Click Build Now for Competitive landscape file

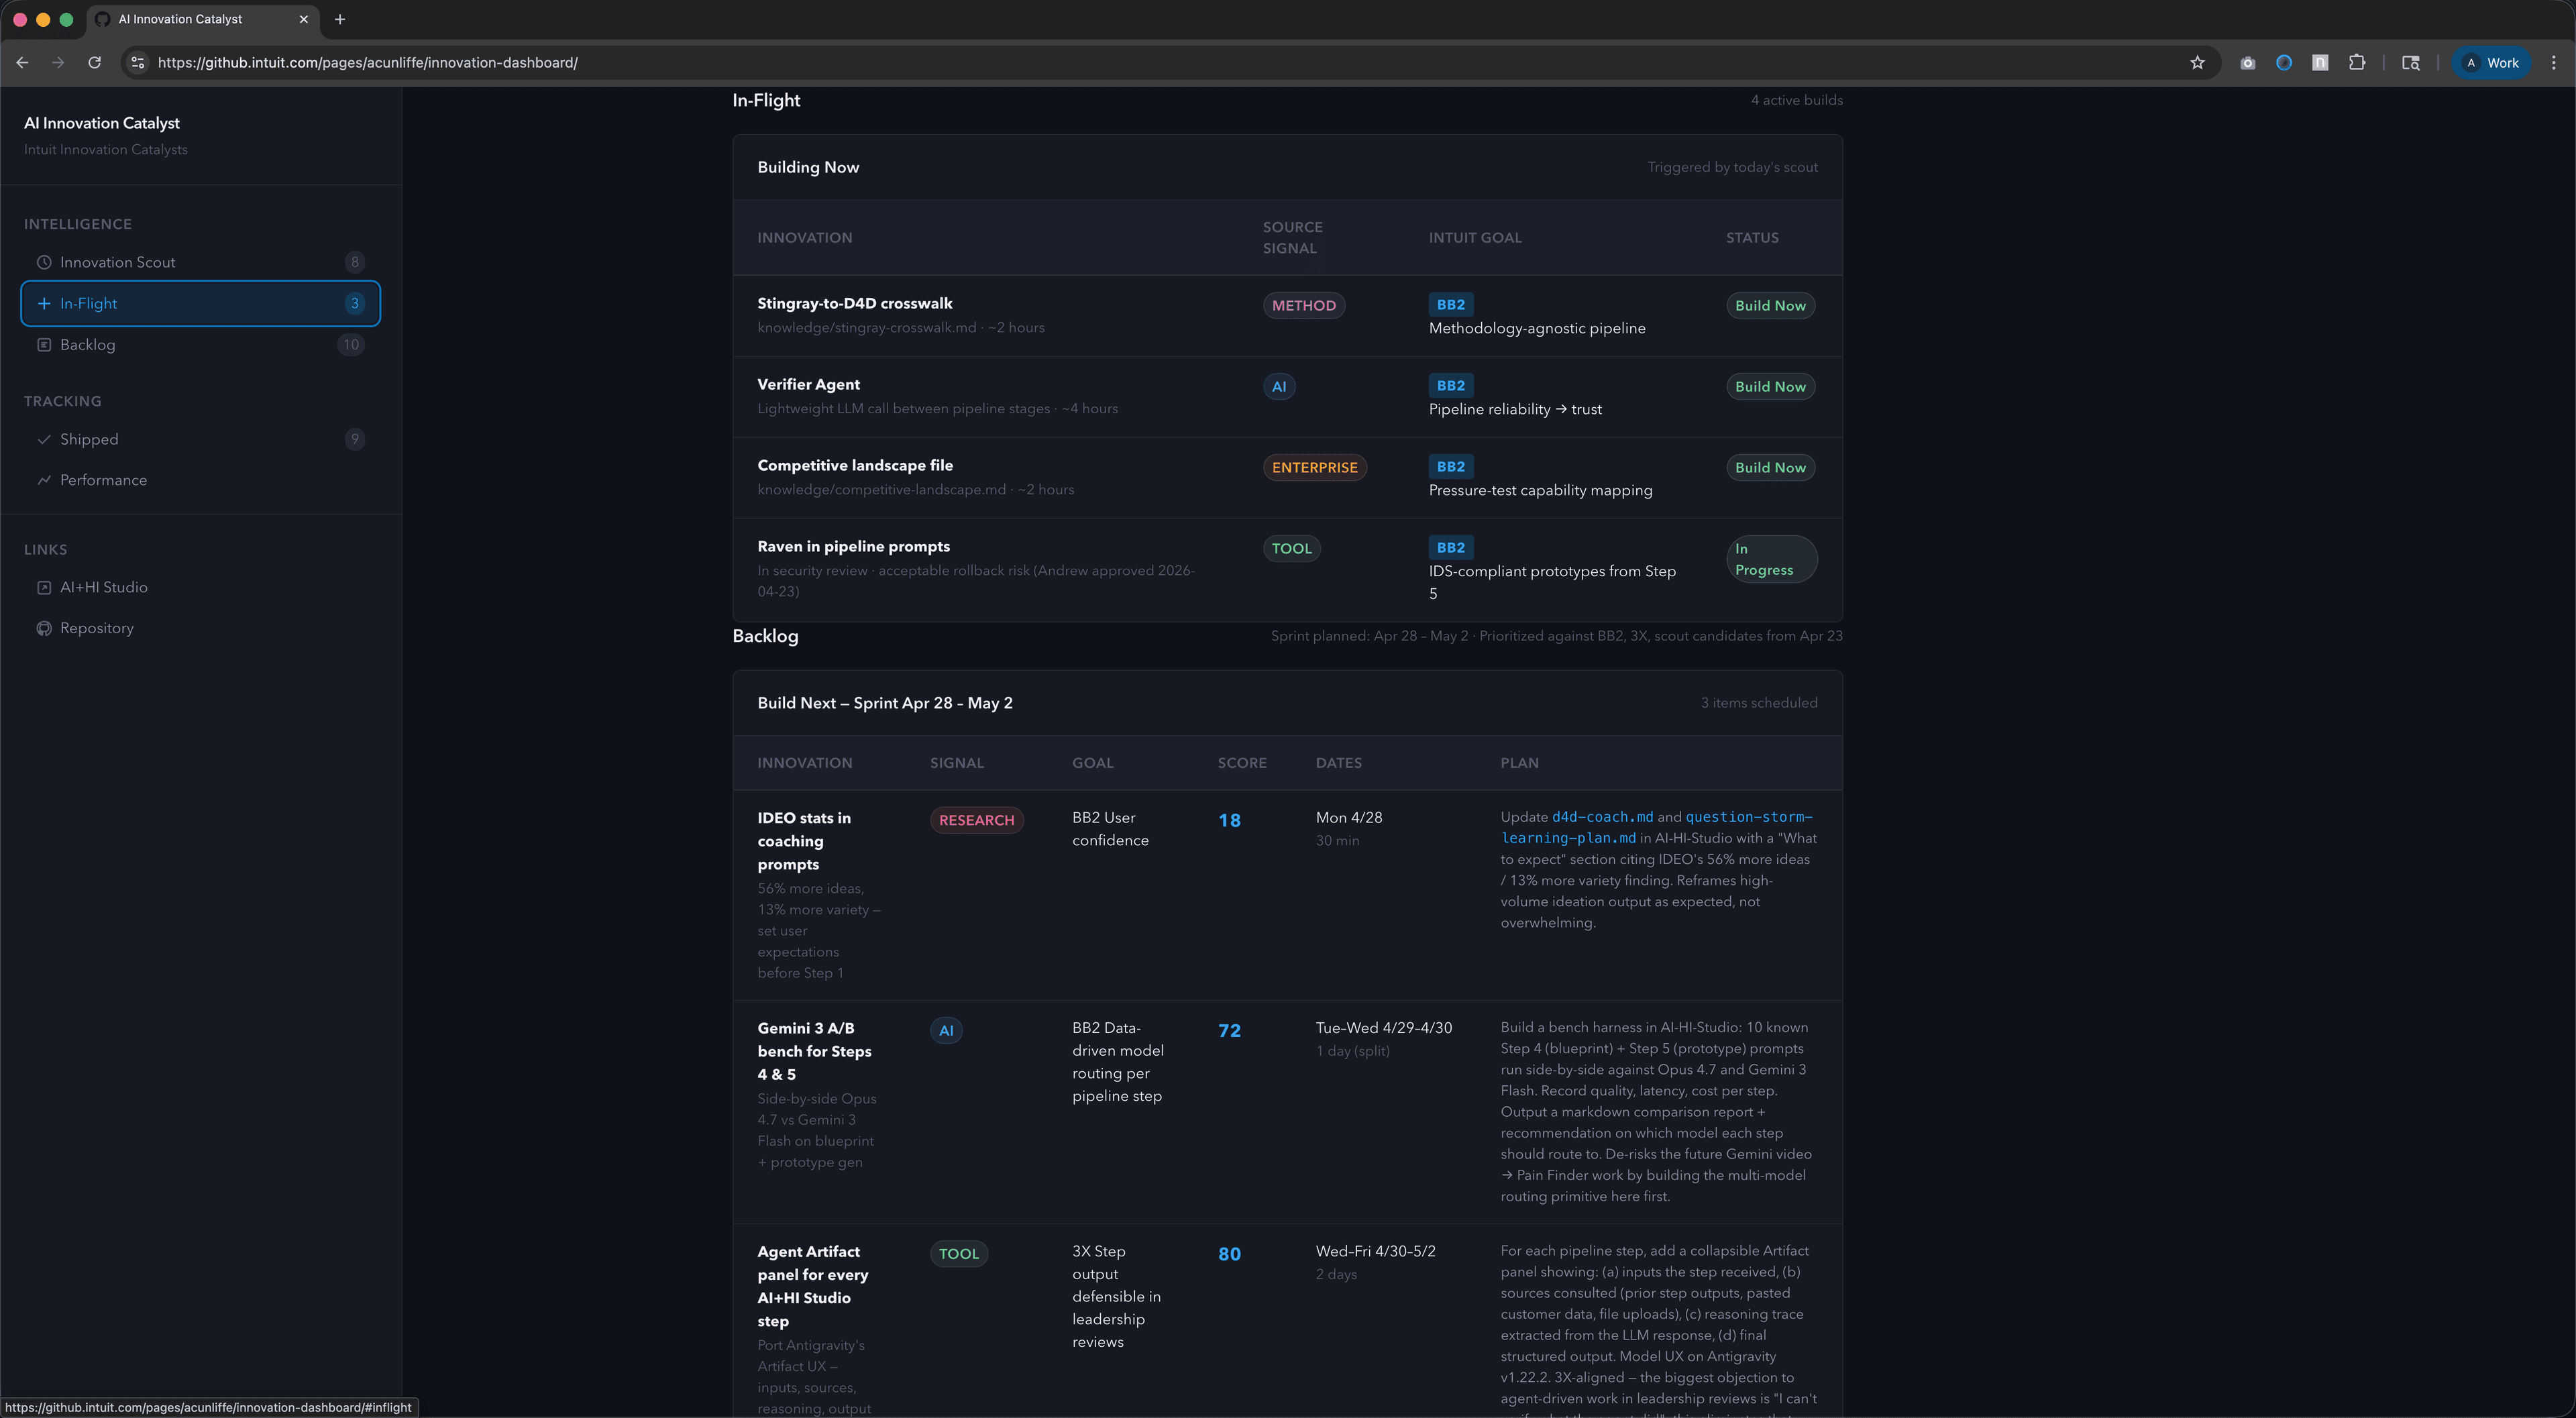point(1770,467)
